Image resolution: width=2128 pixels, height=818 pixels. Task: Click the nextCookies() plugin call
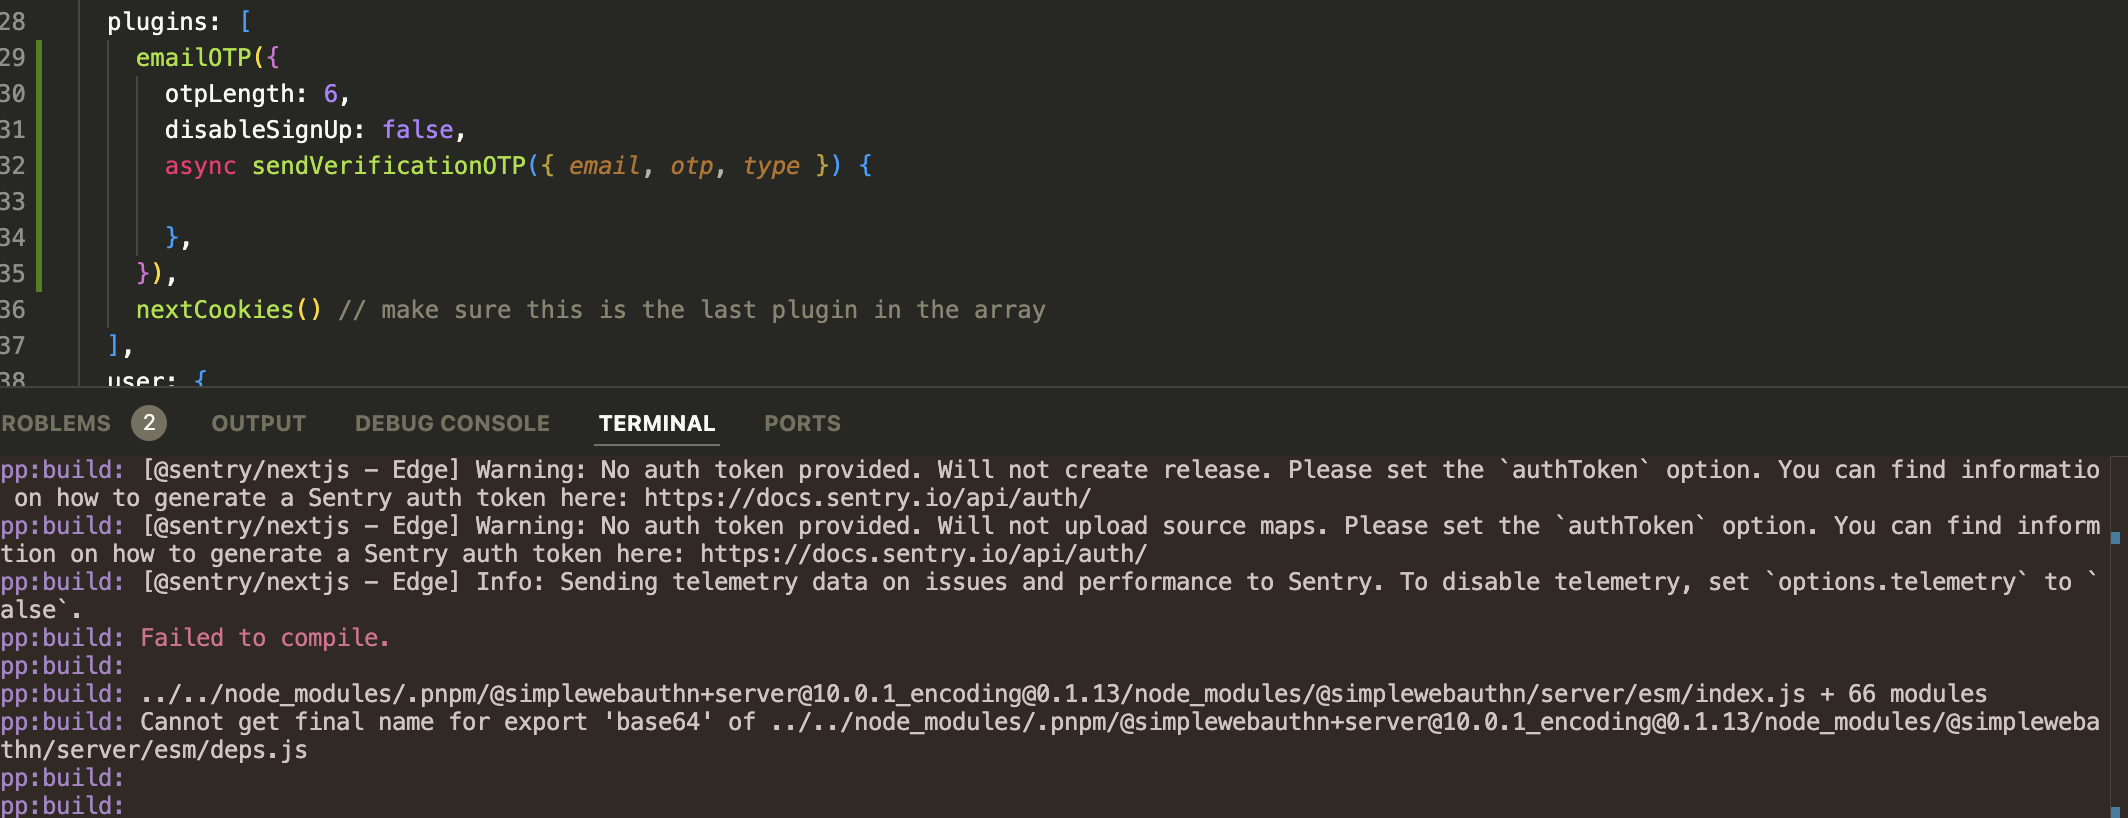click(216, 309)
